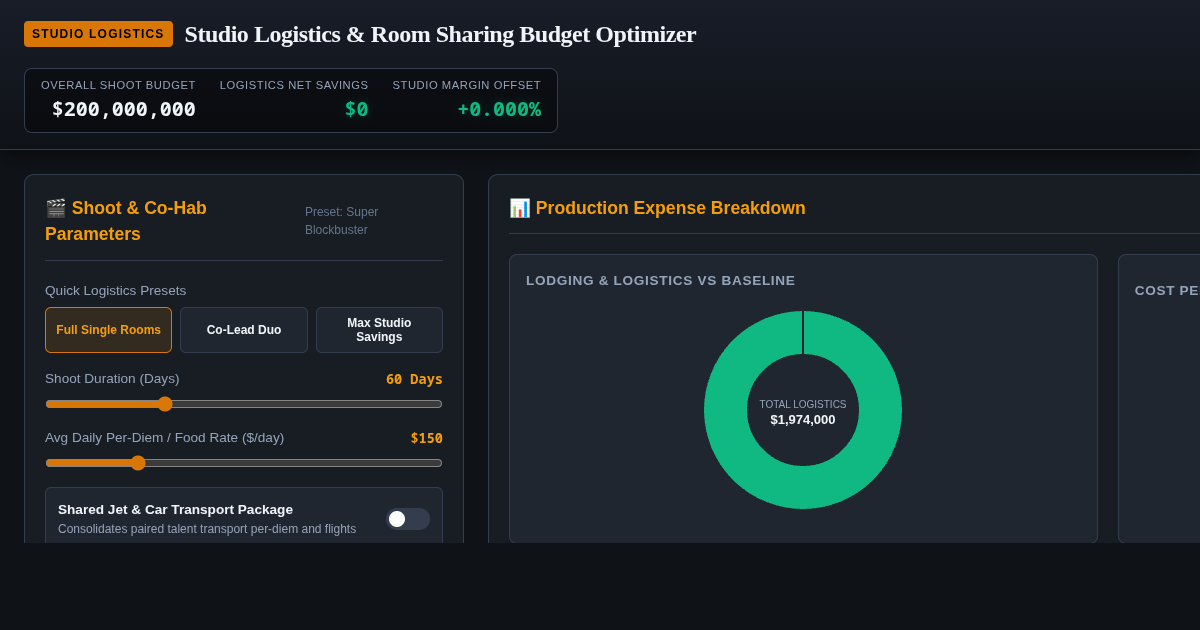This screenshot has height=630, width=1200.
Task: Click the Shared Jet & Car Transport Package title
Action: coord(176,510)
